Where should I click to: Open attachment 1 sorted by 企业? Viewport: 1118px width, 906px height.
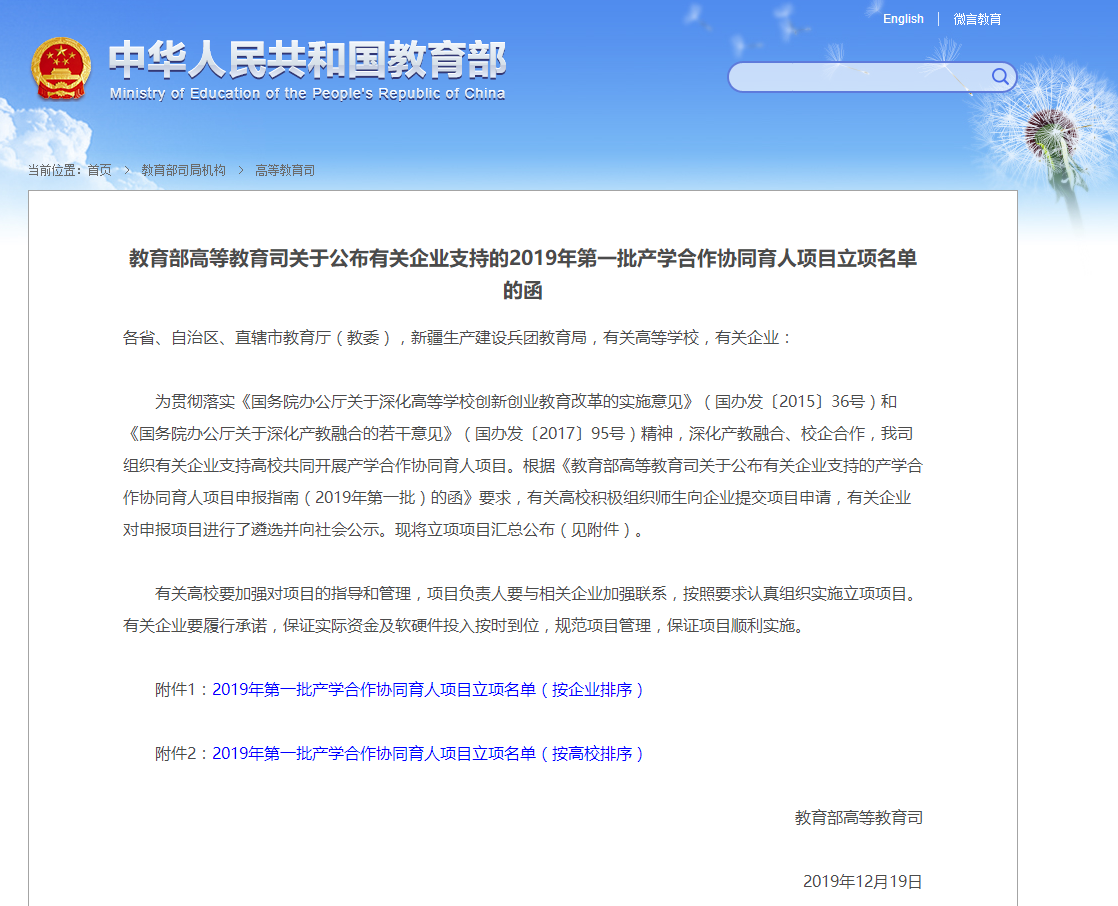[428, 690]
